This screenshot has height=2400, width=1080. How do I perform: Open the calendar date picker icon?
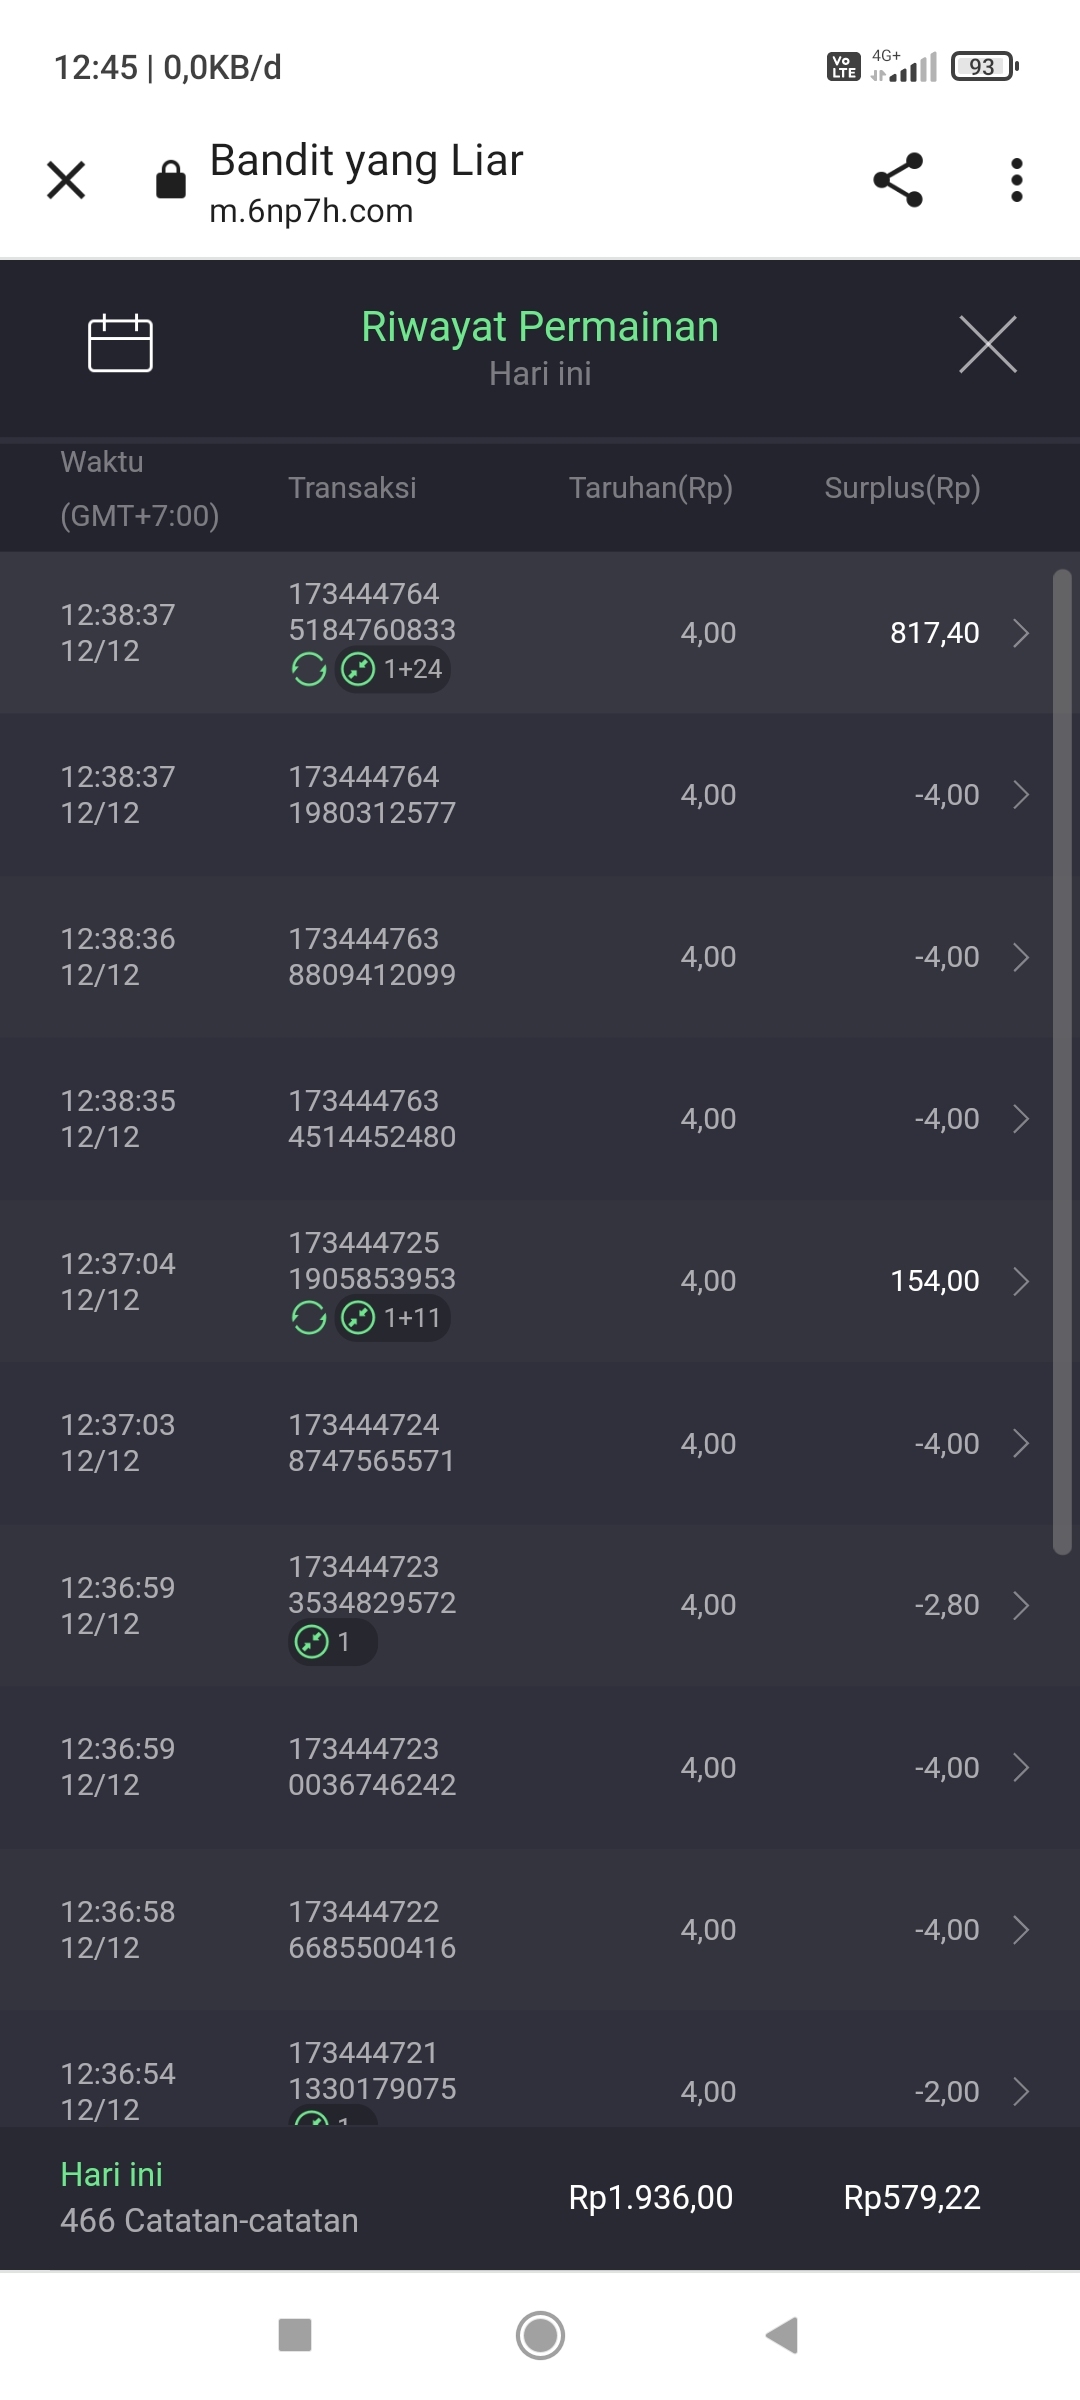(x=120, y=343)
